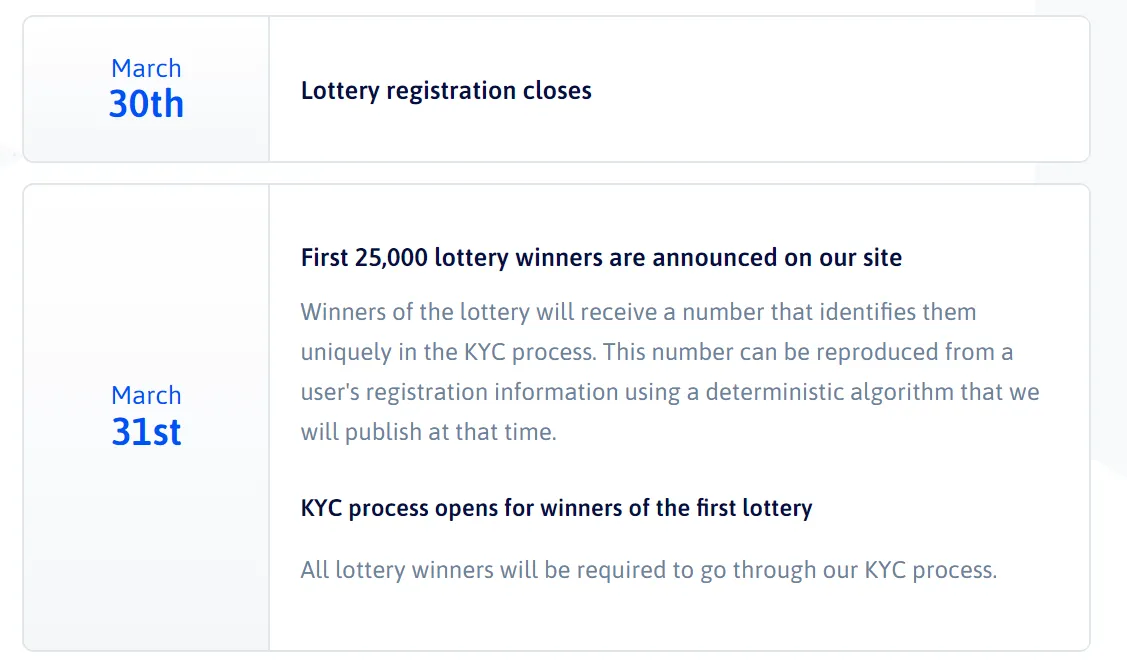Select the bold 31st date number
The image size is (1127, 666).
pos(146,432)
